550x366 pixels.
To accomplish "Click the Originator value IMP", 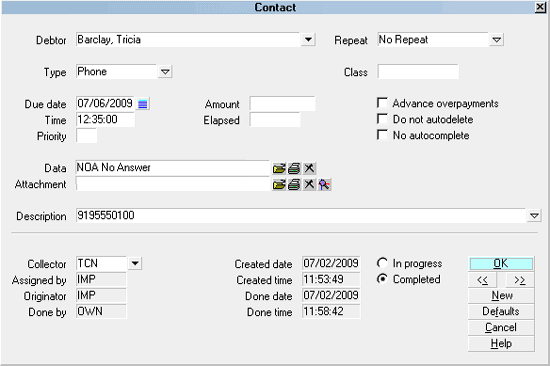I will 101,295.
